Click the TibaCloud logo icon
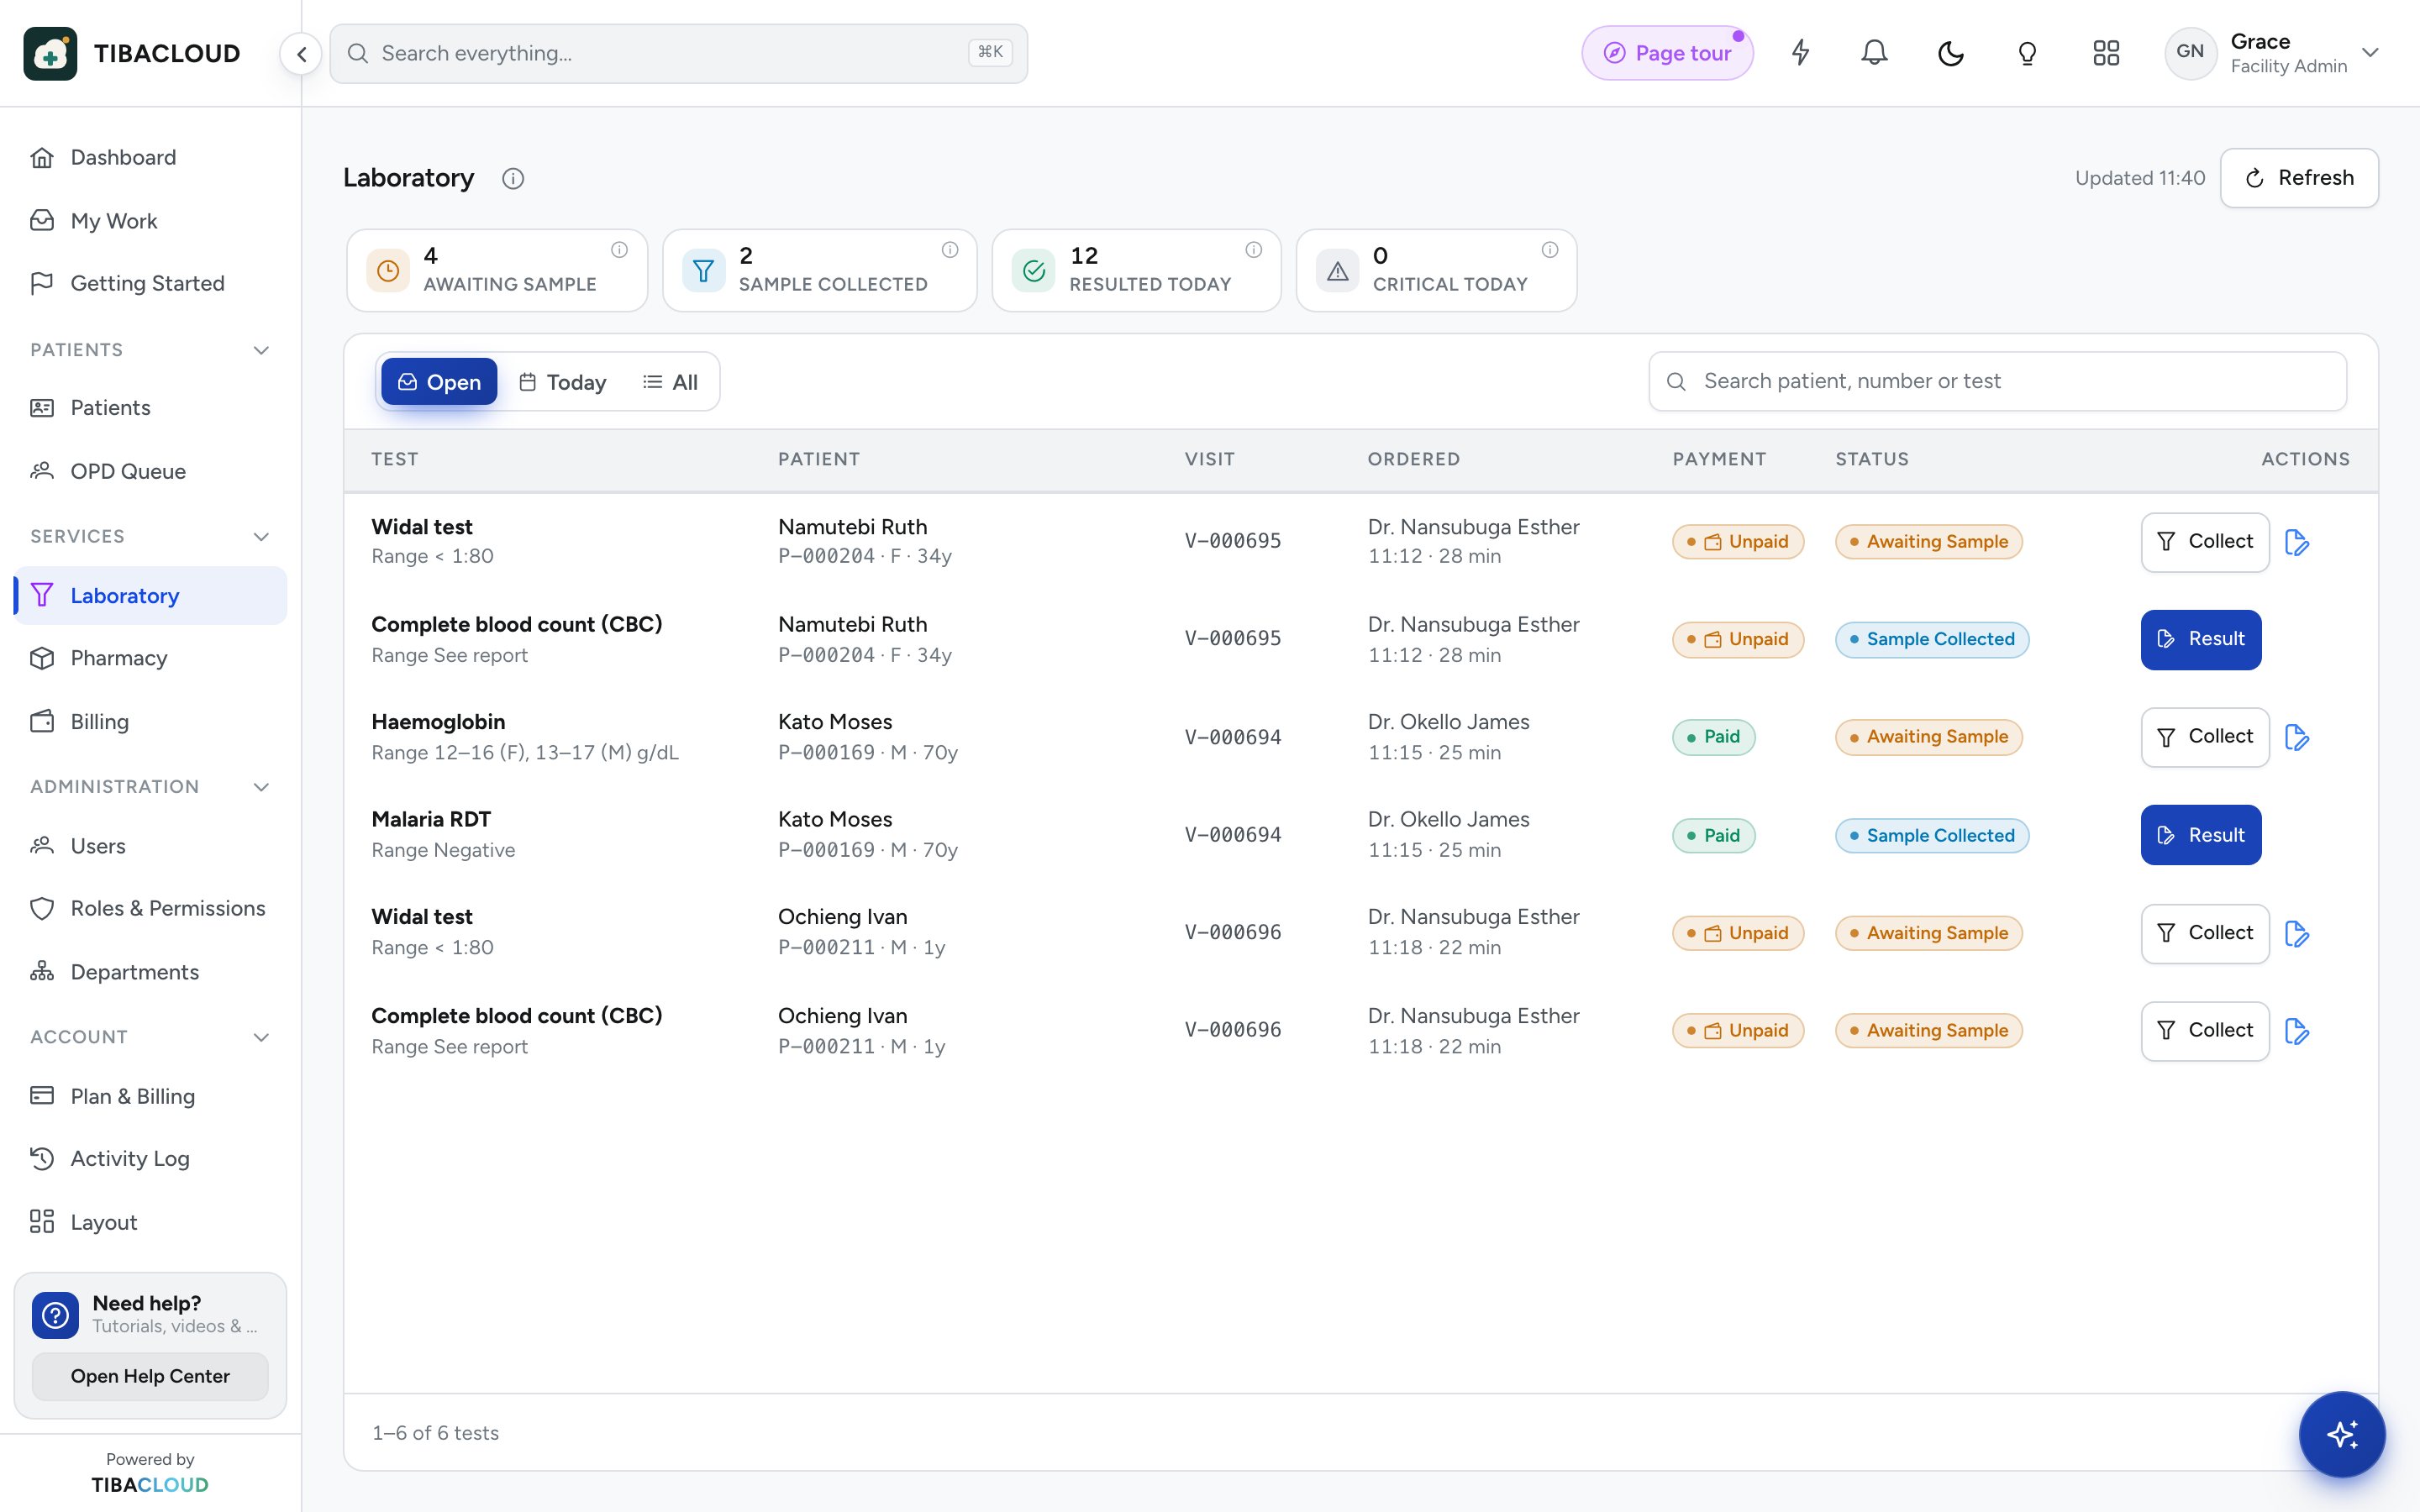The height and width of the screenshot is (1512, 2420). [51, 54]
